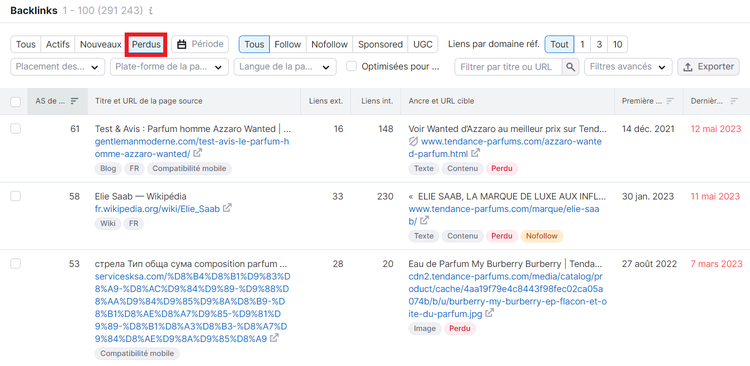Filter by Follow links
Image resolution: width=750 pixels, height=366 pixels.
pos(287,44)
